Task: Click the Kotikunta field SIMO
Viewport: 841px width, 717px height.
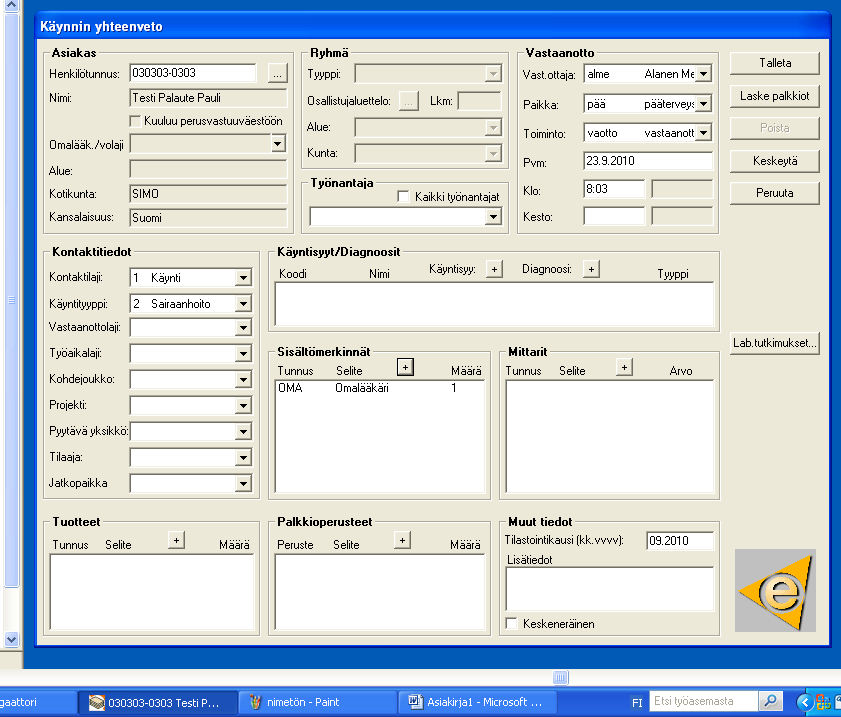Action: click(208, 194)
